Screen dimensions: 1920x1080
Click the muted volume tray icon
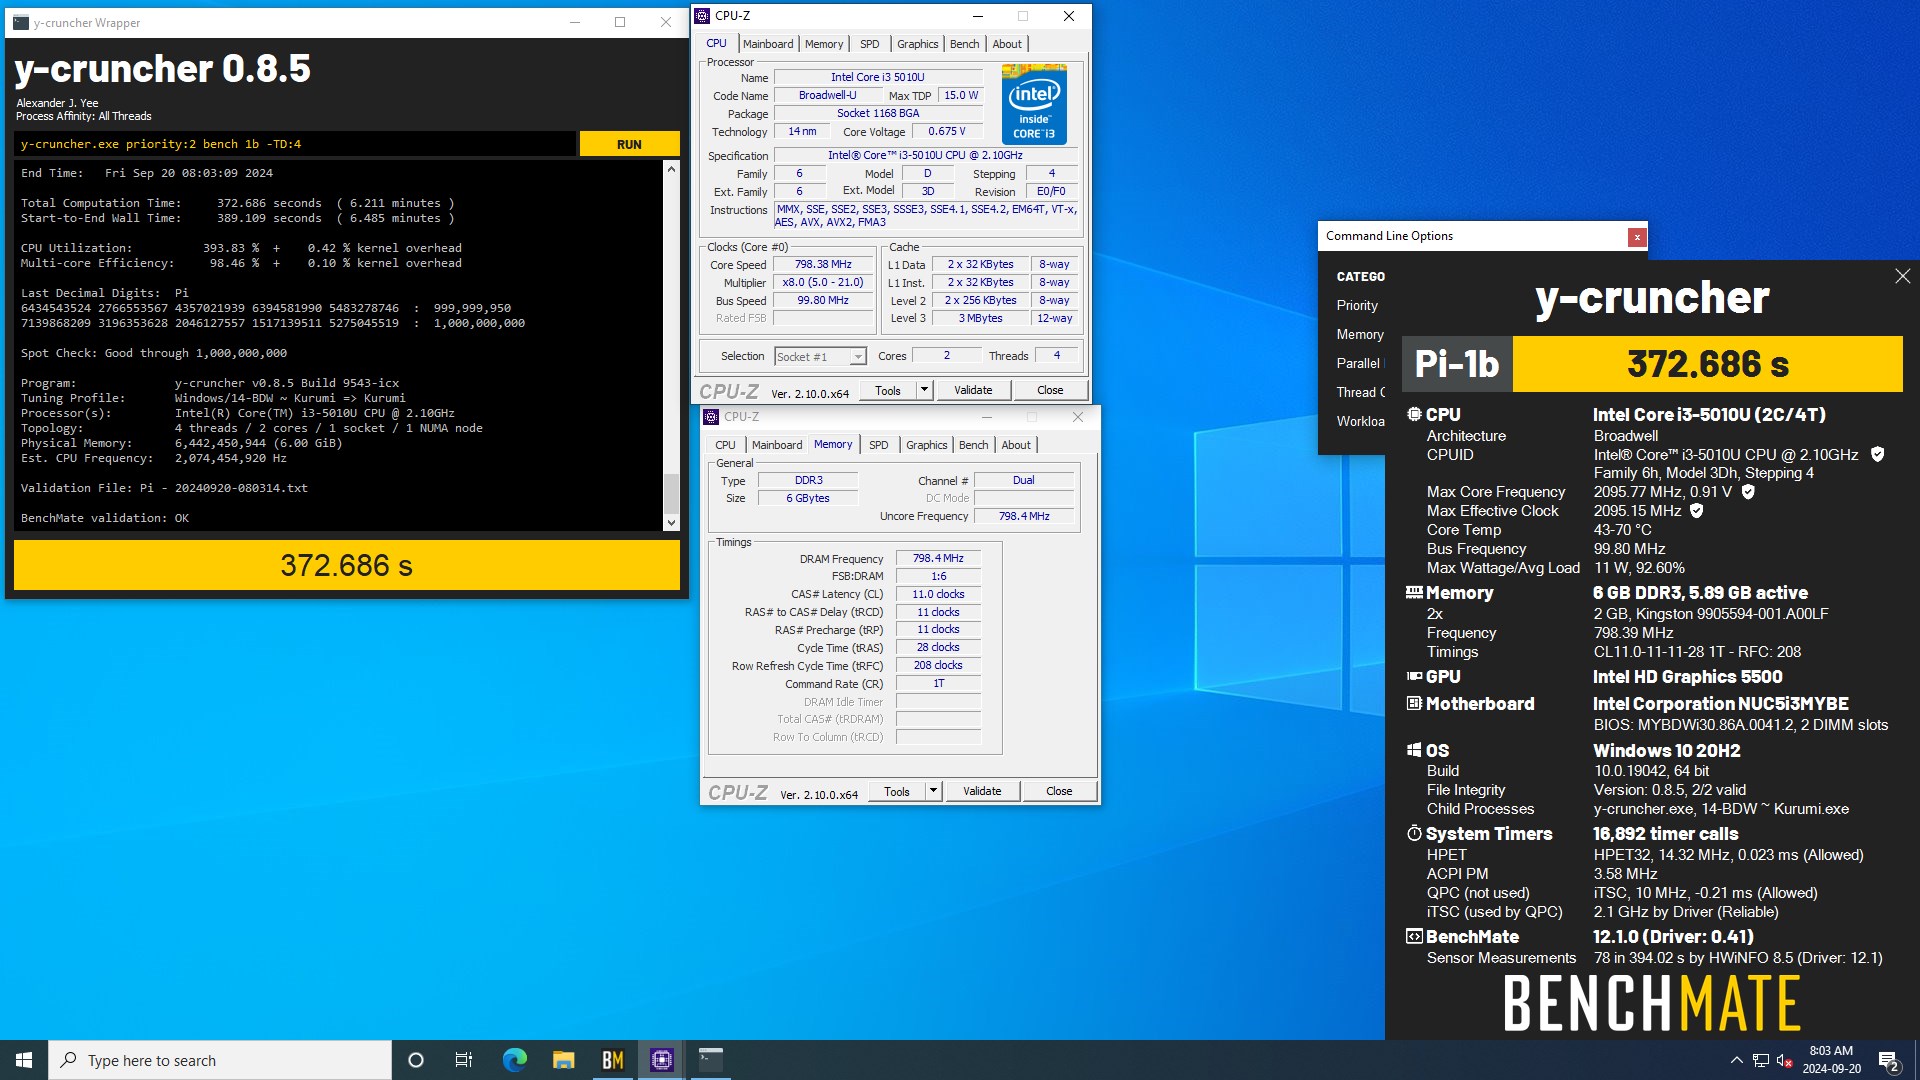[x=1784, y=1060]
